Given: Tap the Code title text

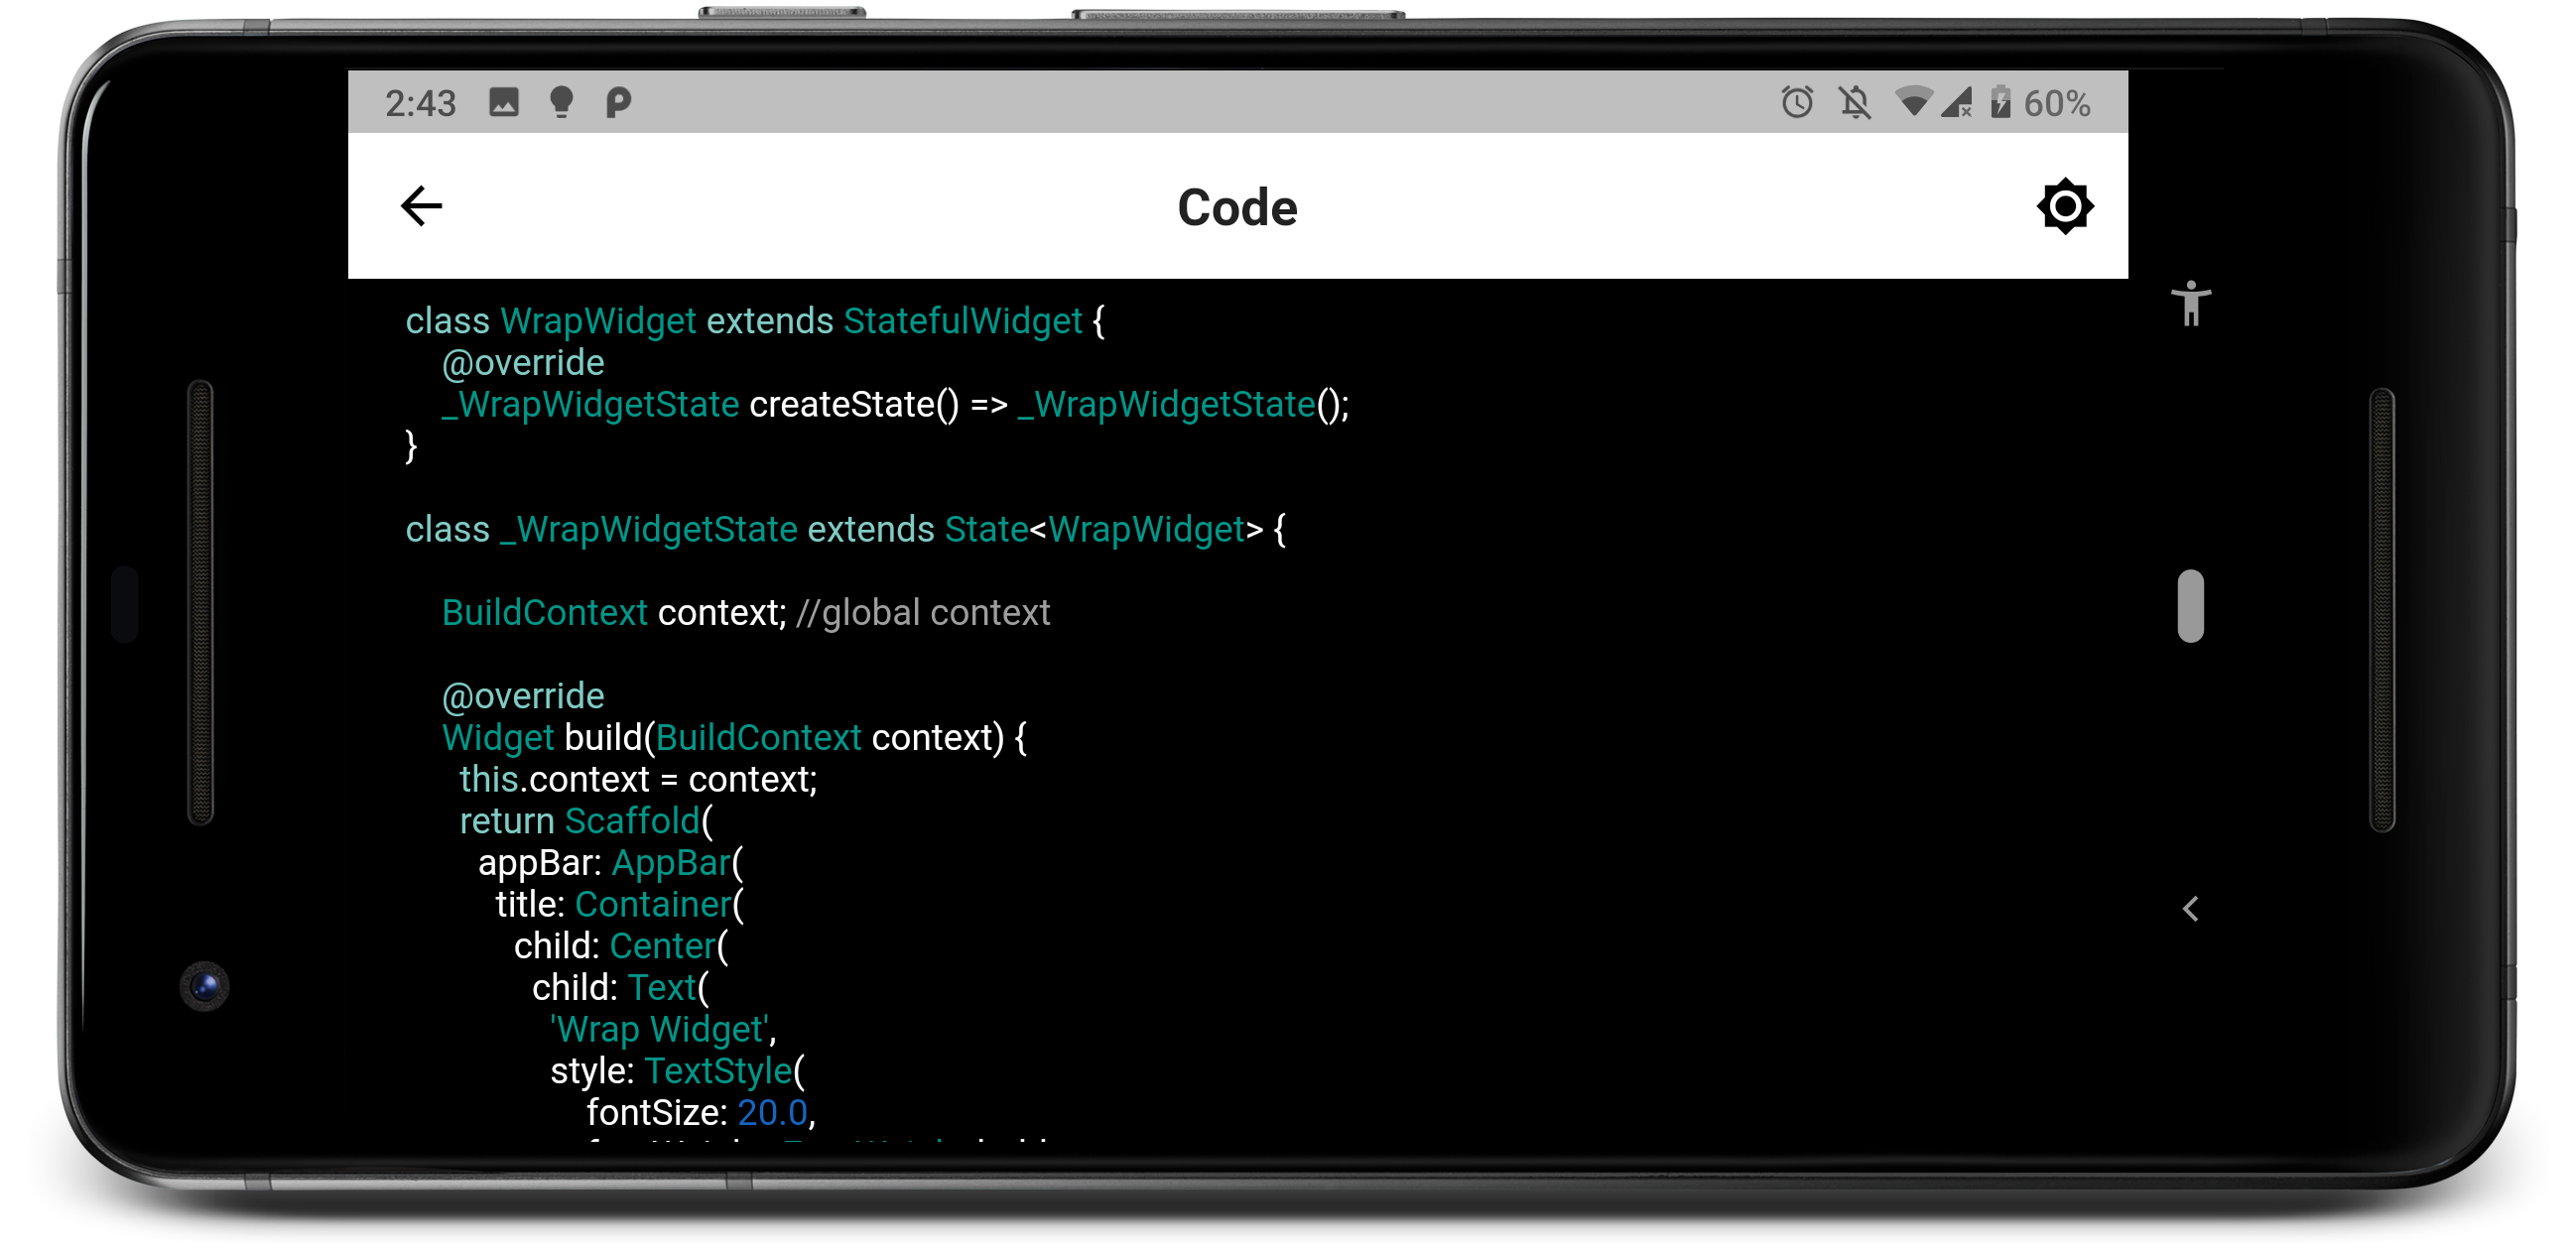Looking at the screenshot, I should 1237,208.
